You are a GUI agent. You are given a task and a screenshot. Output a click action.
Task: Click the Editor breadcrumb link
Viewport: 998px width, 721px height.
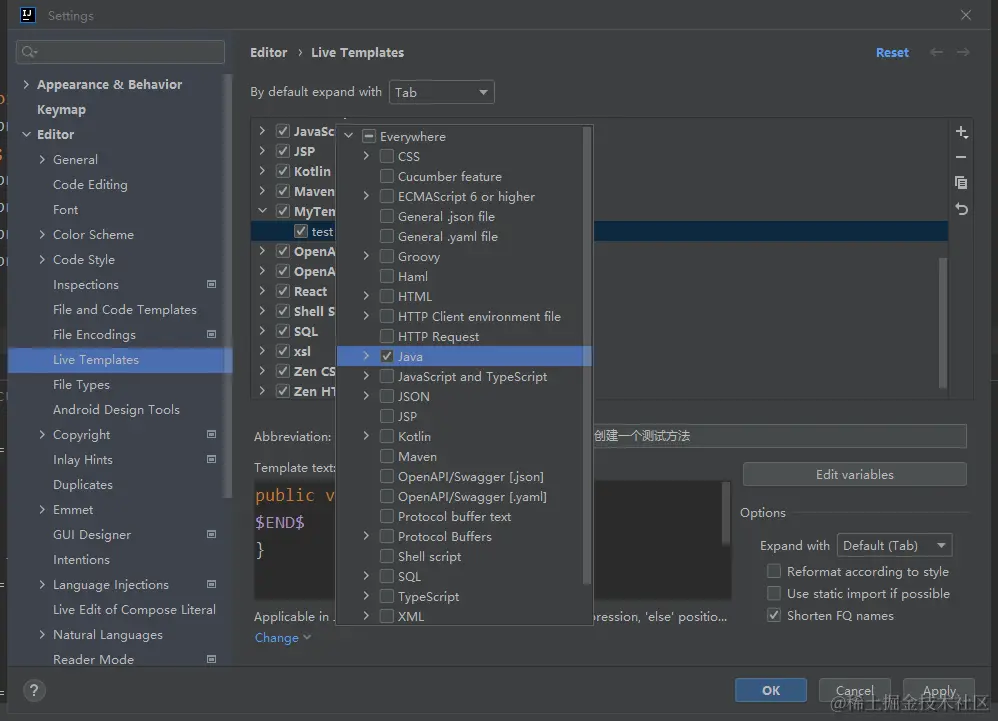269,53
